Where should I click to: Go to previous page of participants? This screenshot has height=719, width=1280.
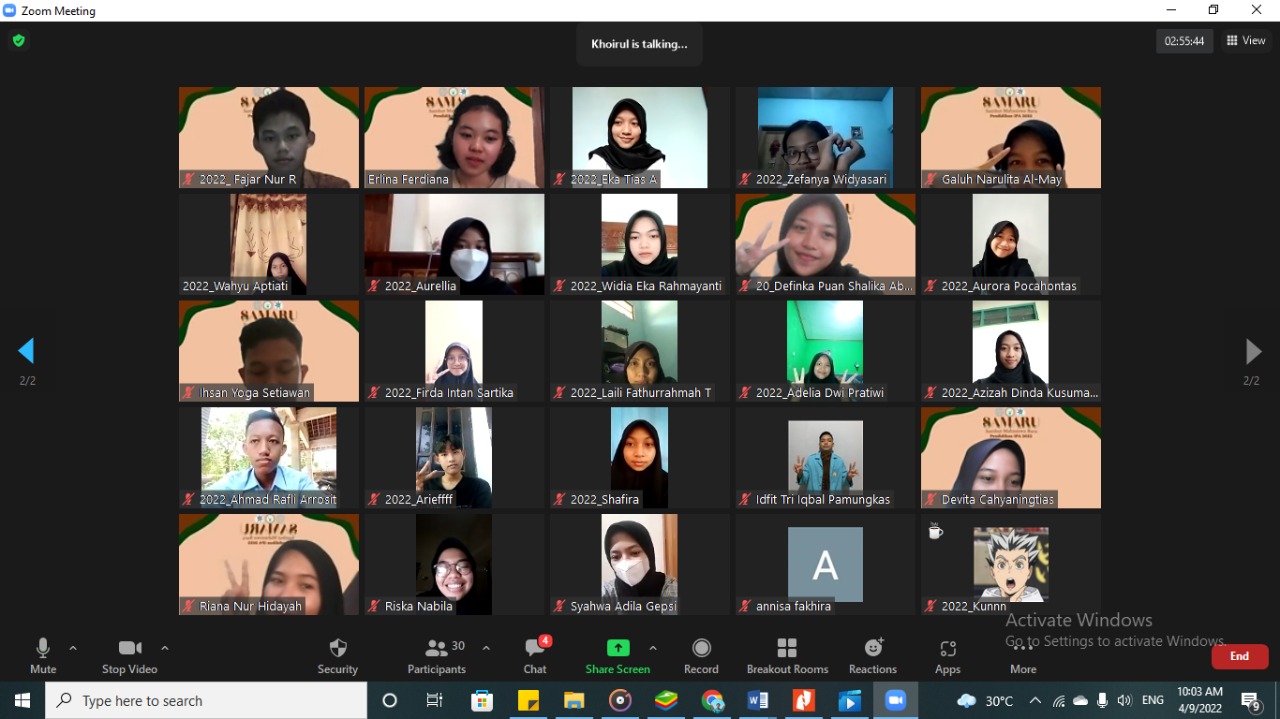[27, 351]
